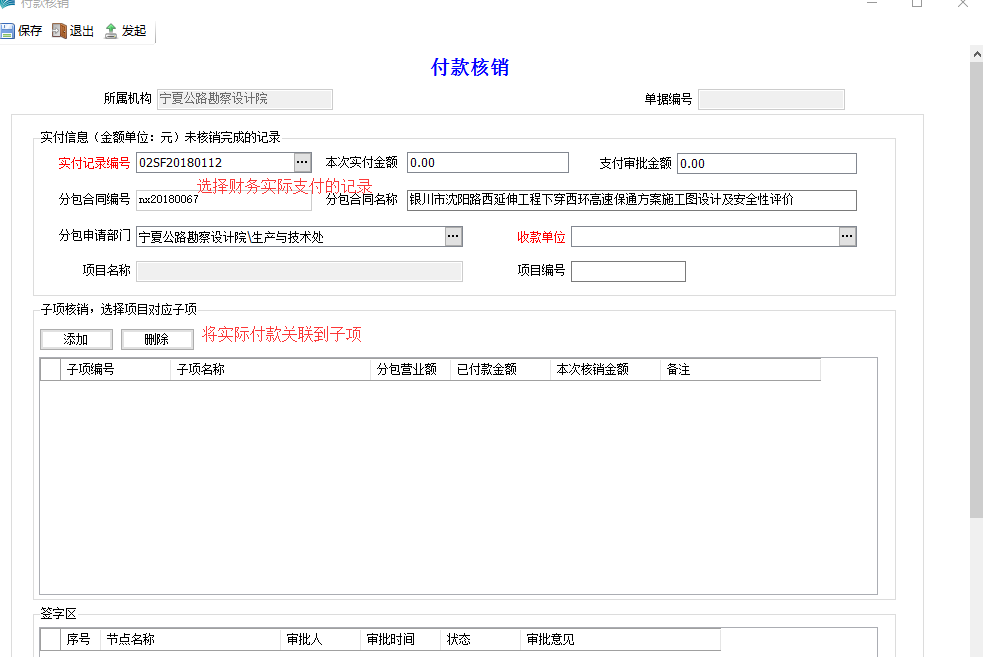Screen dimensions: 983x657
Task: Close the 付款核销 window
Action: point(962,4)
